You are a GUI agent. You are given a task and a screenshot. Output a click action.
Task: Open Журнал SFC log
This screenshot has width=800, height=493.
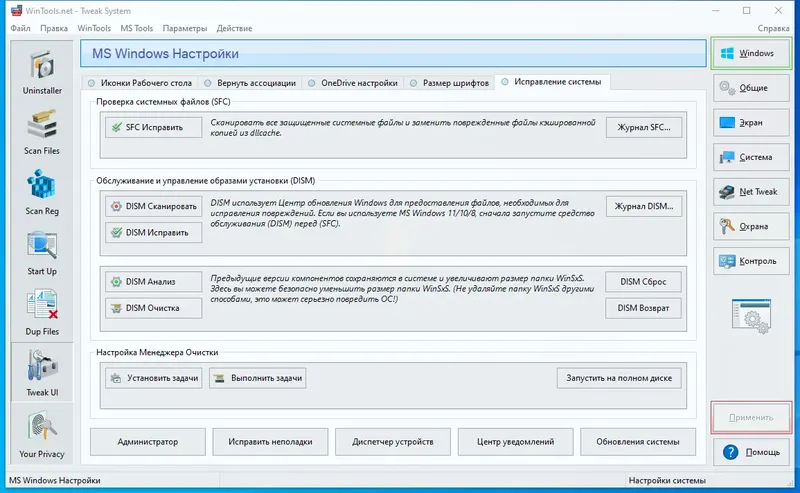point(644,128)
